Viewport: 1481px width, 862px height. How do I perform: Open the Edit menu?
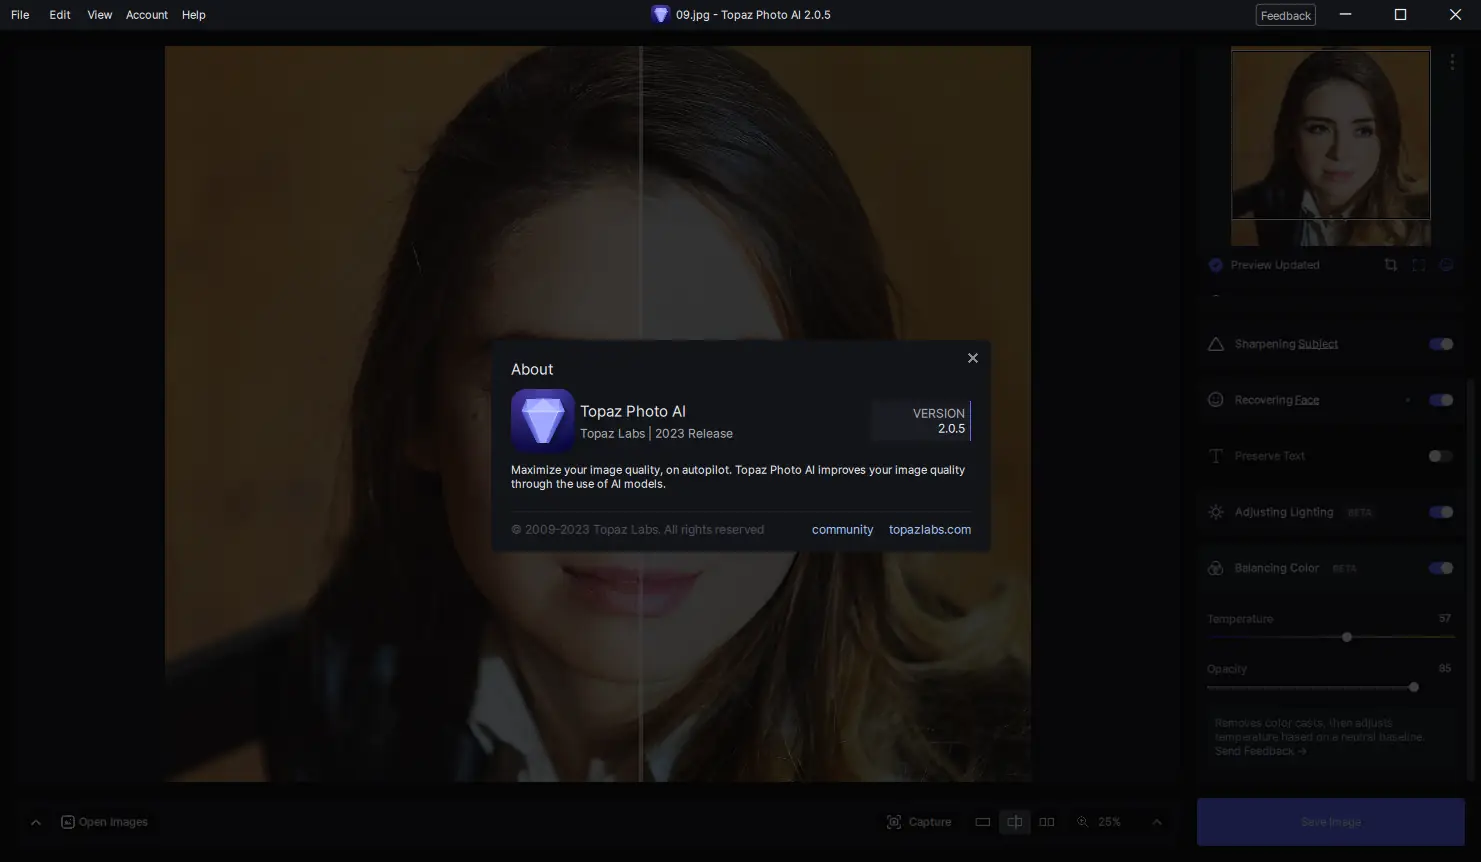tap(60, 15)
